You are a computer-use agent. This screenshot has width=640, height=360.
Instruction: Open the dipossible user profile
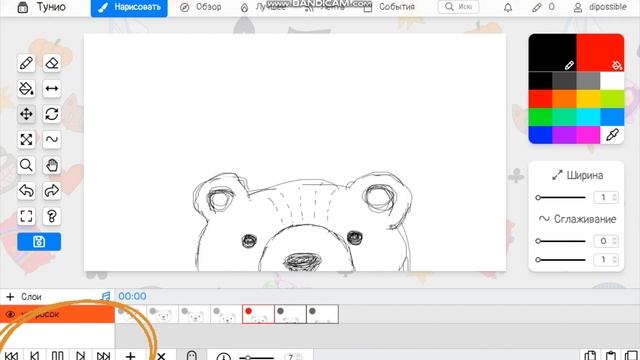(600, 7)
